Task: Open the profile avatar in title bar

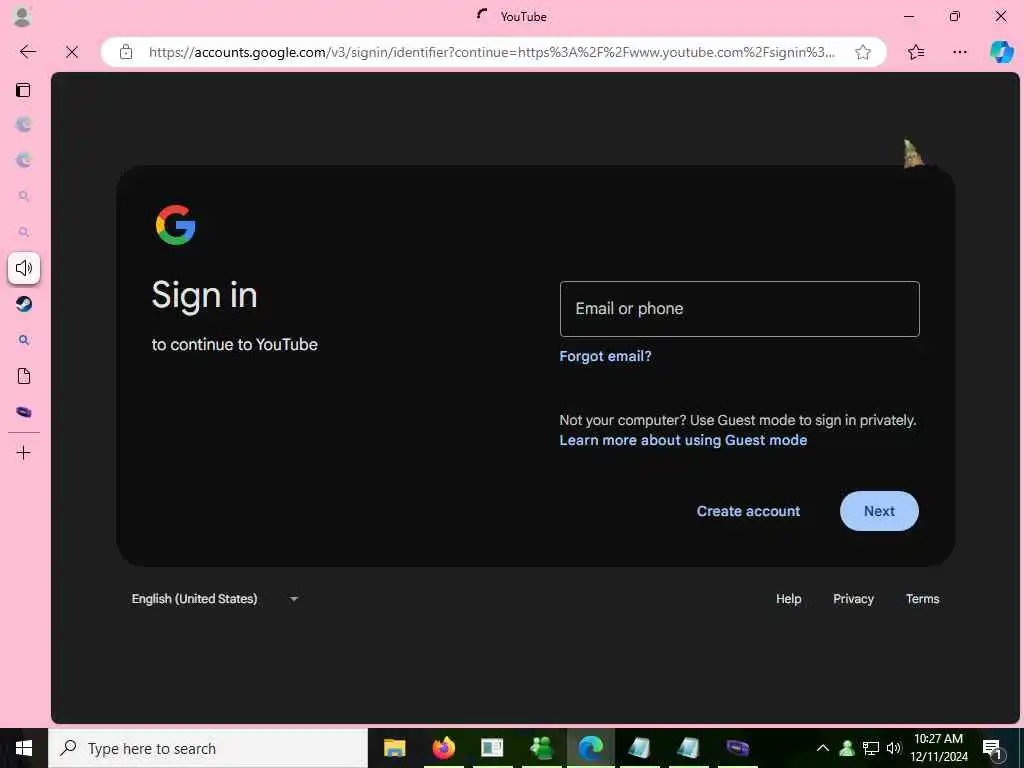Action: coord(22,16)
